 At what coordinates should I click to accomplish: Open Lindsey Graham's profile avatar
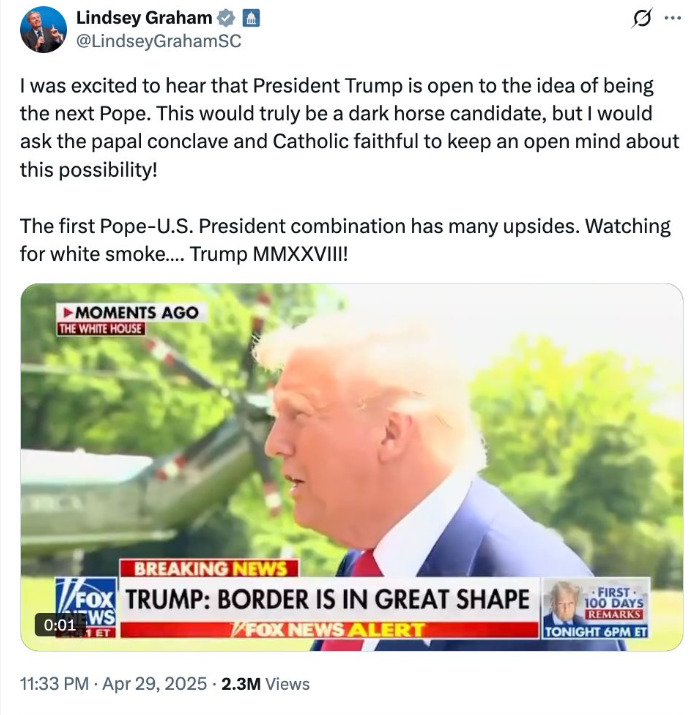point(43,29)
